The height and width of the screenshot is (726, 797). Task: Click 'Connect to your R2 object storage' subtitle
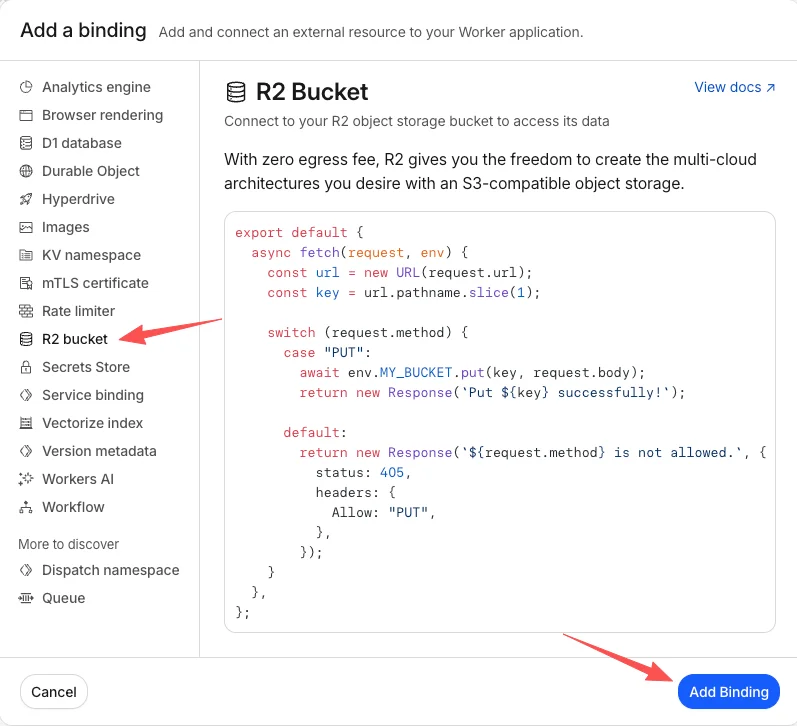pos(417,122)
